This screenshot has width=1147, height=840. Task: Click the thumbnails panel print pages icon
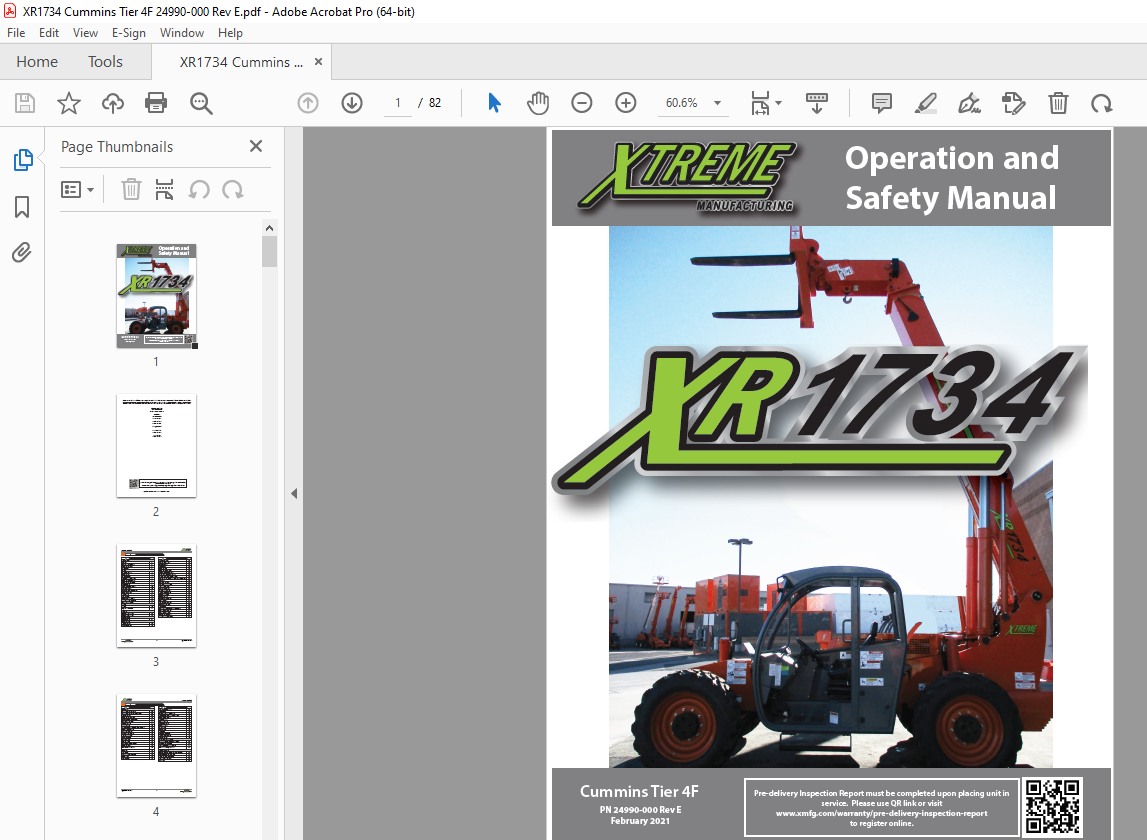pos(165,190)
